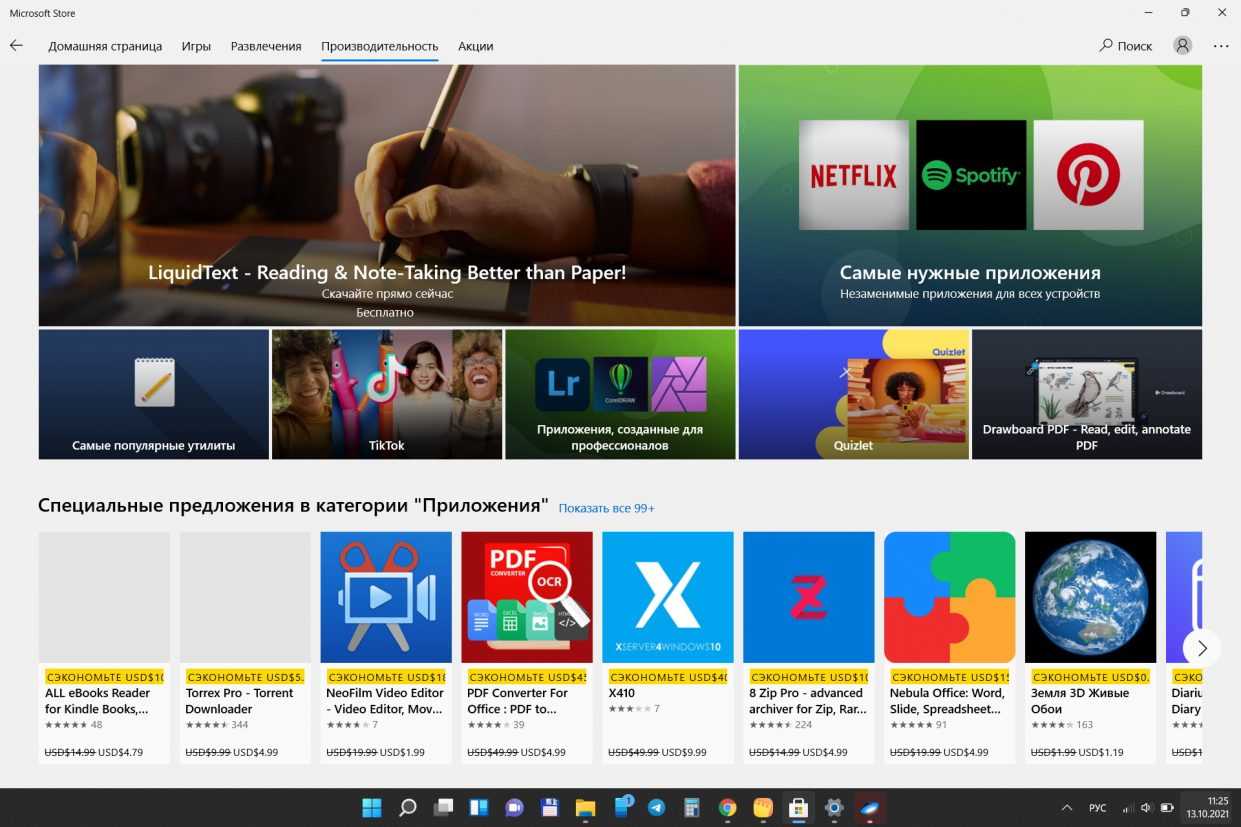1241x827 pixels.
Task: Switch to the Игры tab
Action: coord(196,46)
